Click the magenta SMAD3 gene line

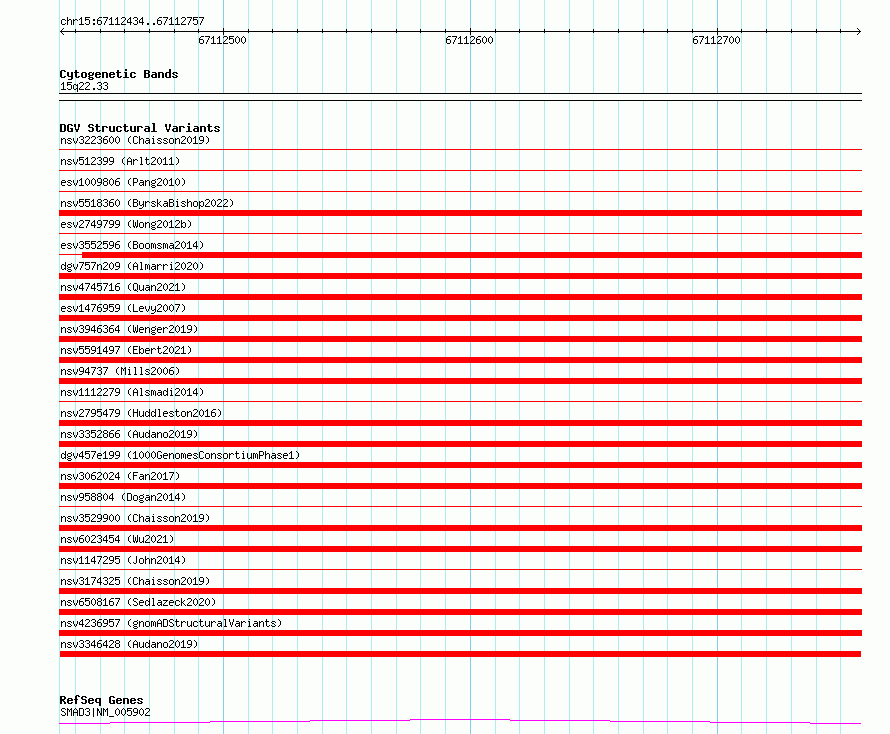(460, 722)
